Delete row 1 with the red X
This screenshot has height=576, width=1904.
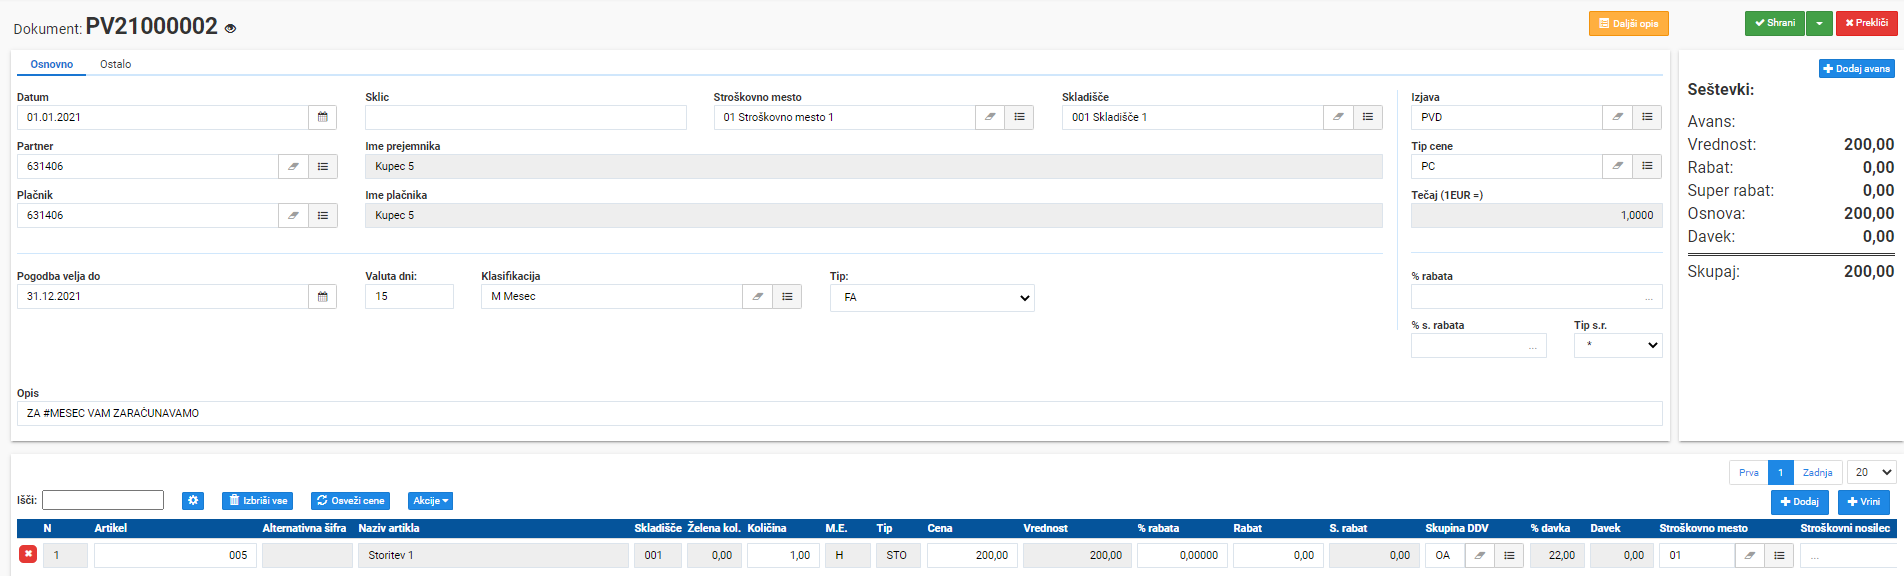28,554
